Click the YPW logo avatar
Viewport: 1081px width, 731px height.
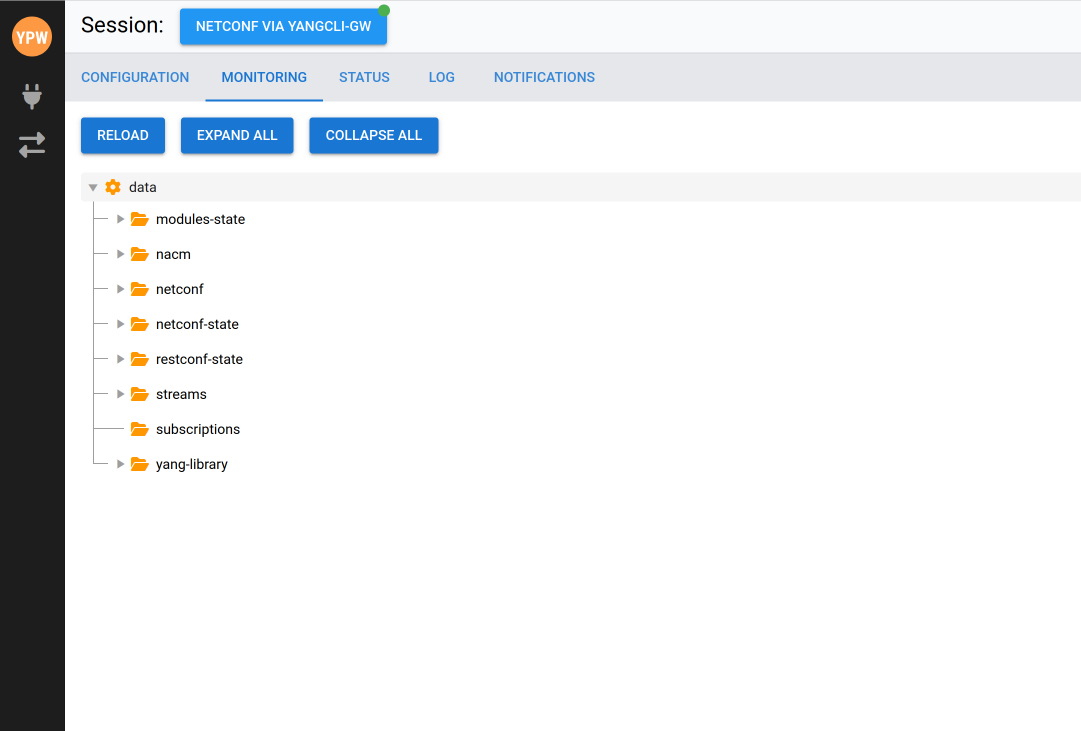32,37
